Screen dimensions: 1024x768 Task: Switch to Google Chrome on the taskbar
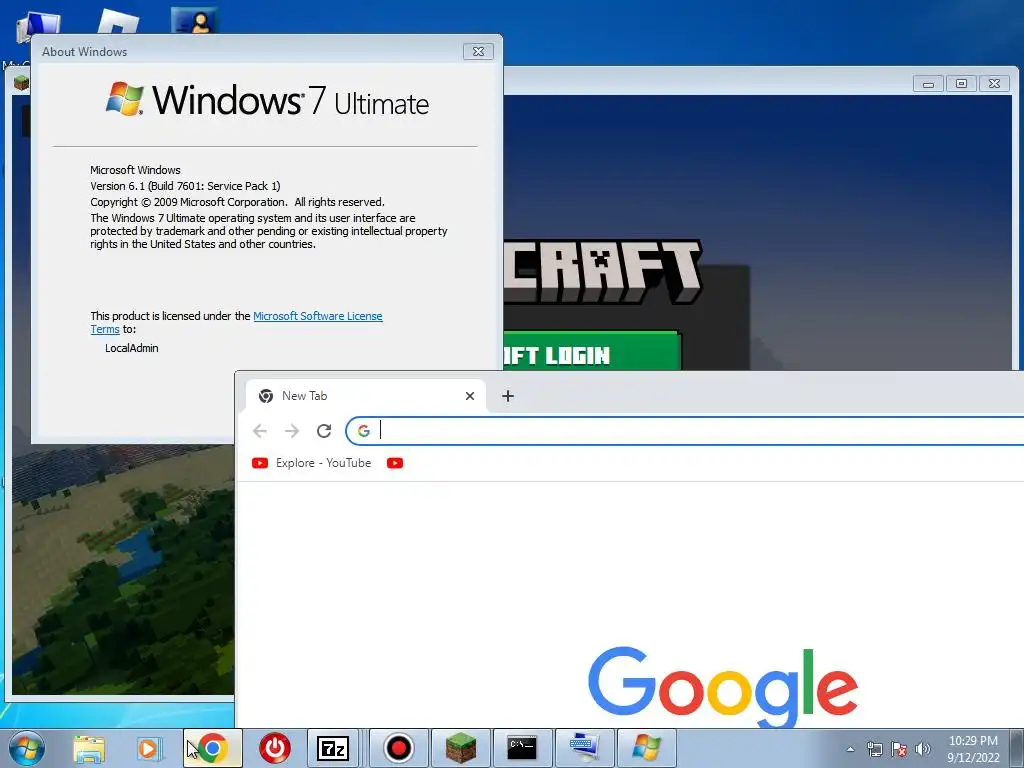[213, 748]
